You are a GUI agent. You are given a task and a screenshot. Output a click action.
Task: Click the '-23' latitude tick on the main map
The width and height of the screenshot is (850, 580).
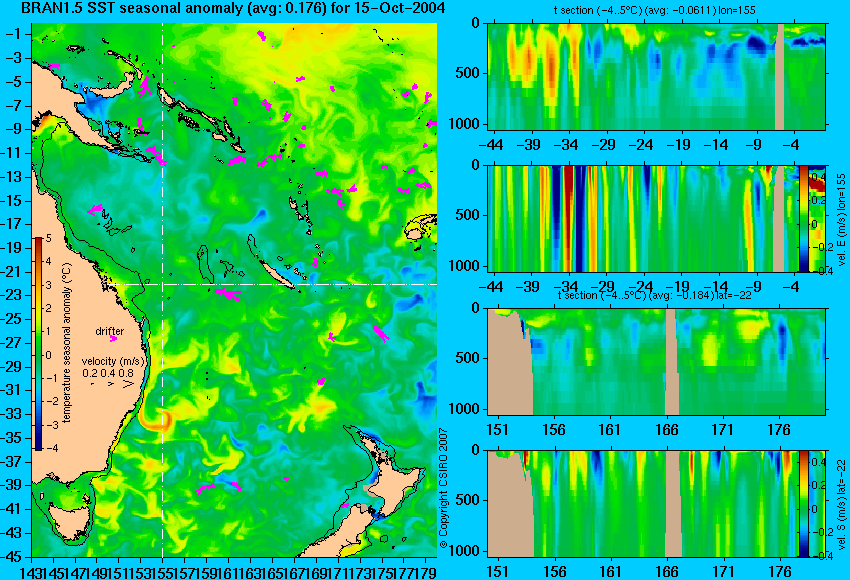coord(13,295)
